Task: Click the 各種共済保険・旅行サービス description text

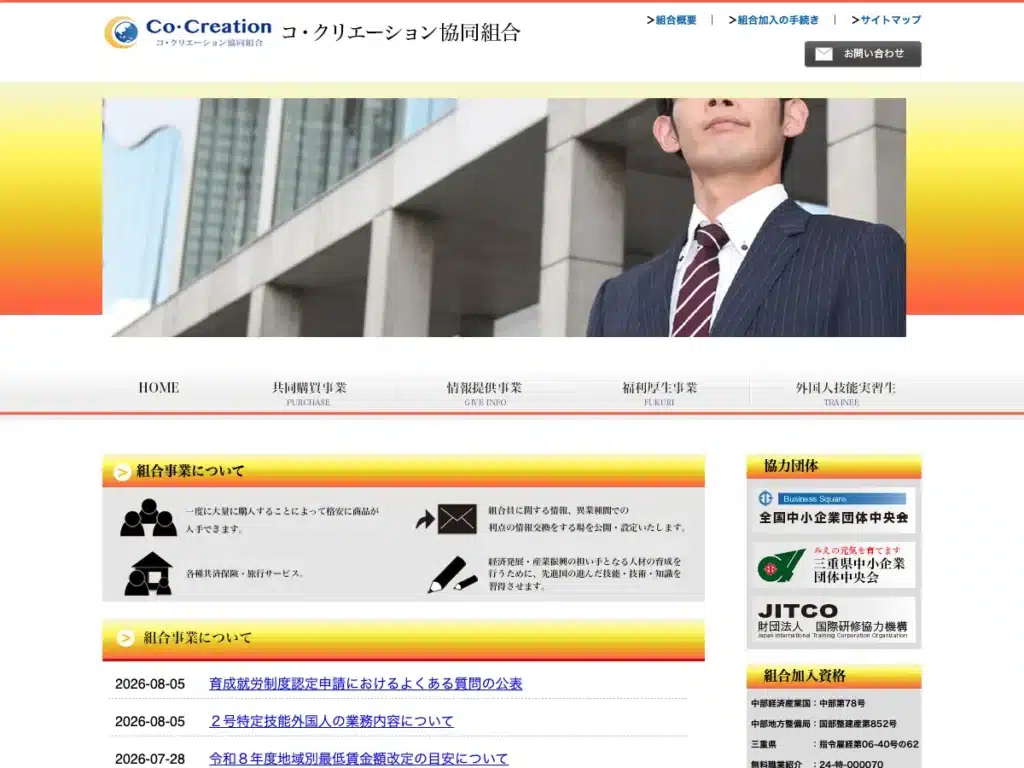Action: 246,574
